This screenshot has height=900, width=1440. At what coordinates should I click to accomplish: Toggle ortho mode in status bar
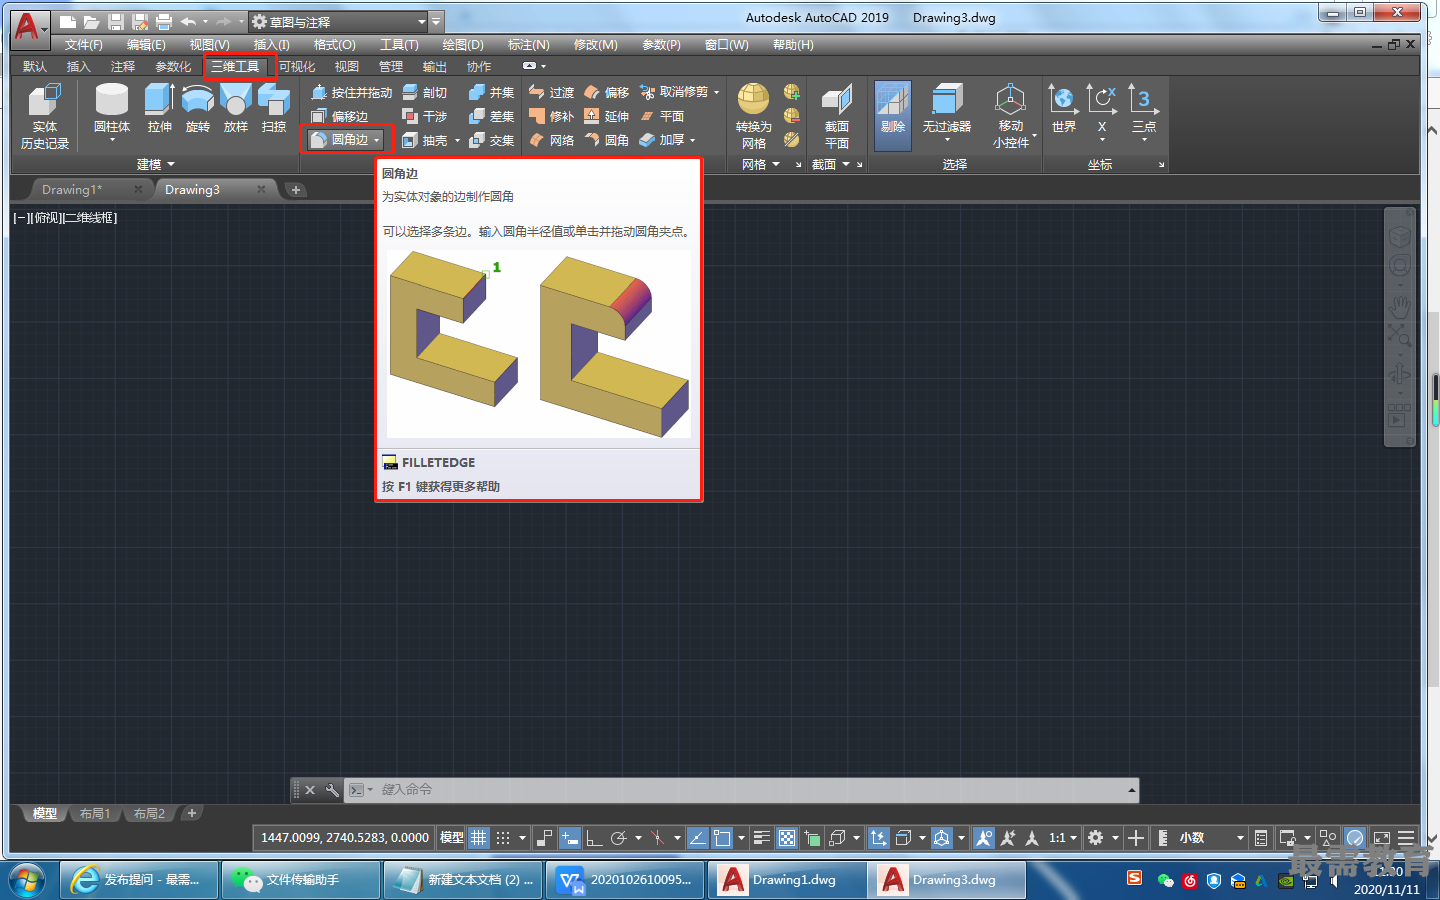click(594, 838)
